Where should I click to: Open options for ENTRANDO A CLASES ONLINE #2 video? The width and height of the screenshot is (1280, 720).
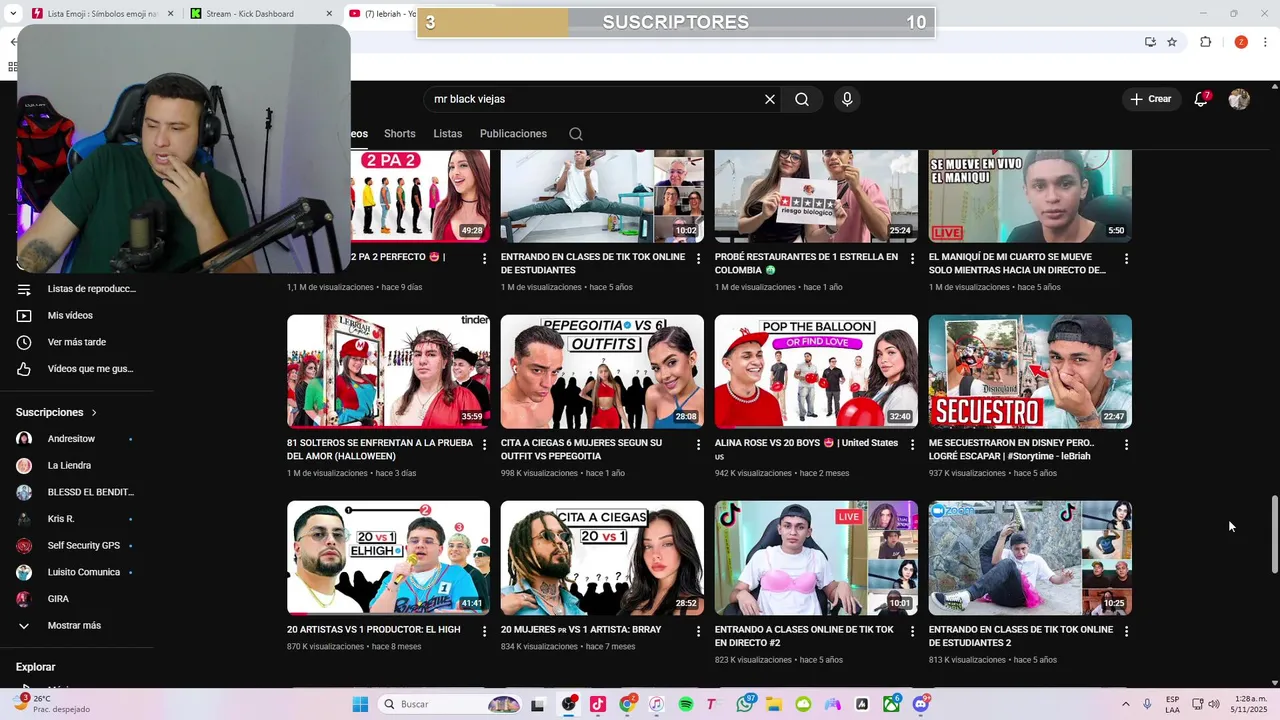click(x=912, y=631)
